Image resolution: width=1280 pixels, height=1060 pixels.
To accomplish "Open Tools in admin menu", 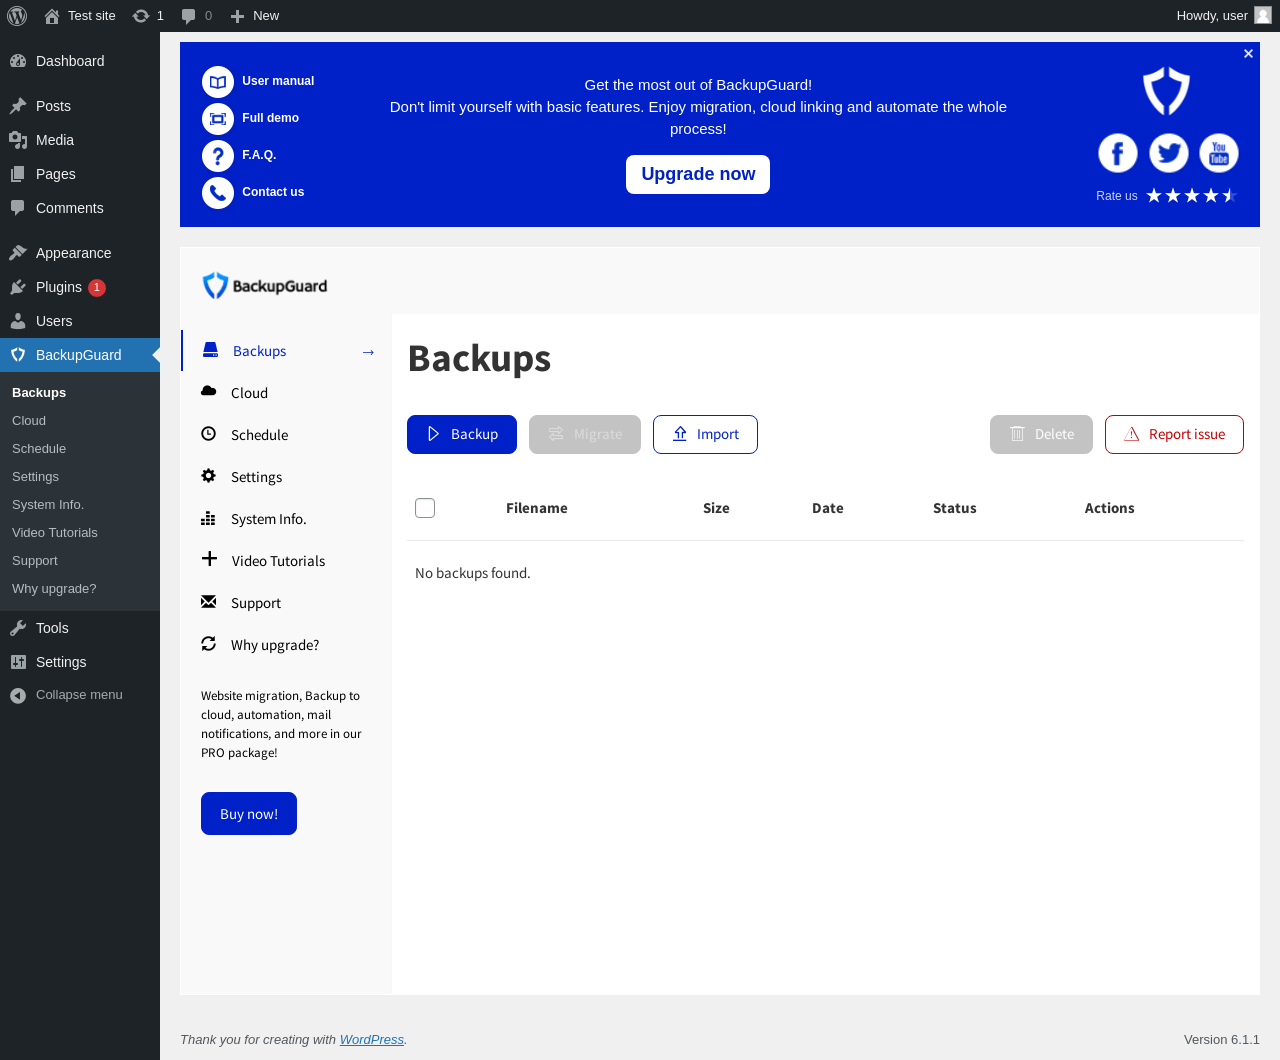I will (80, 628).
